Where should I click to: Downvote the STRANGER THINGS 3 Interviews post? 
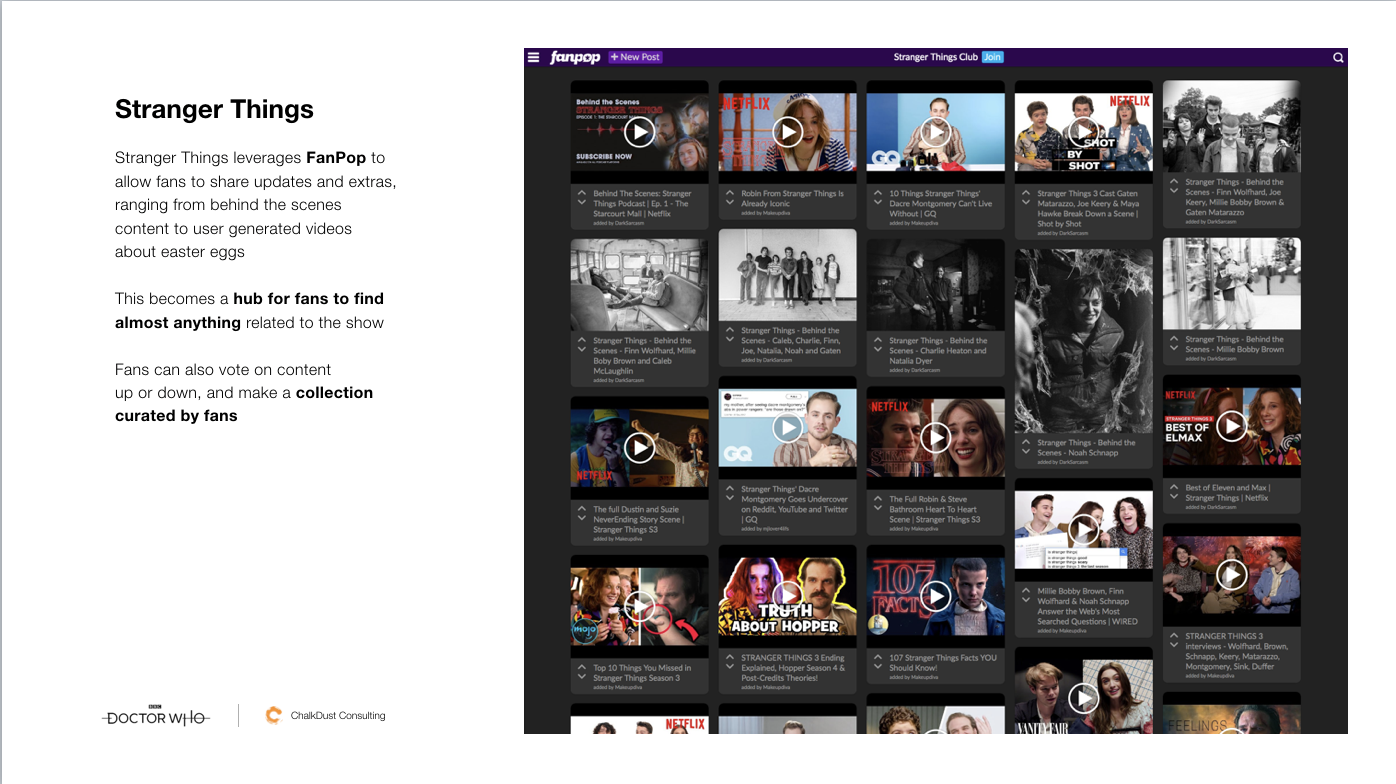(x=1174, y=646)
